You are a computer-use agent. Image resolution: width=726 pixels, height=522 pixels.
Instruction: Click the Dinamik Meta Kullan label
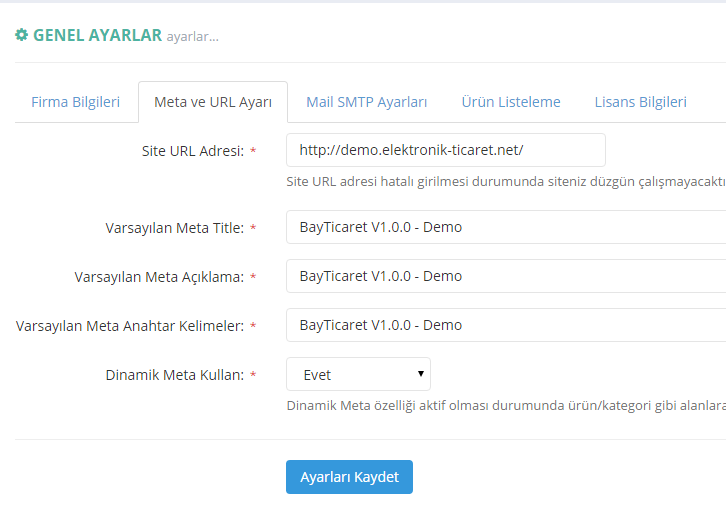point(174,376)
